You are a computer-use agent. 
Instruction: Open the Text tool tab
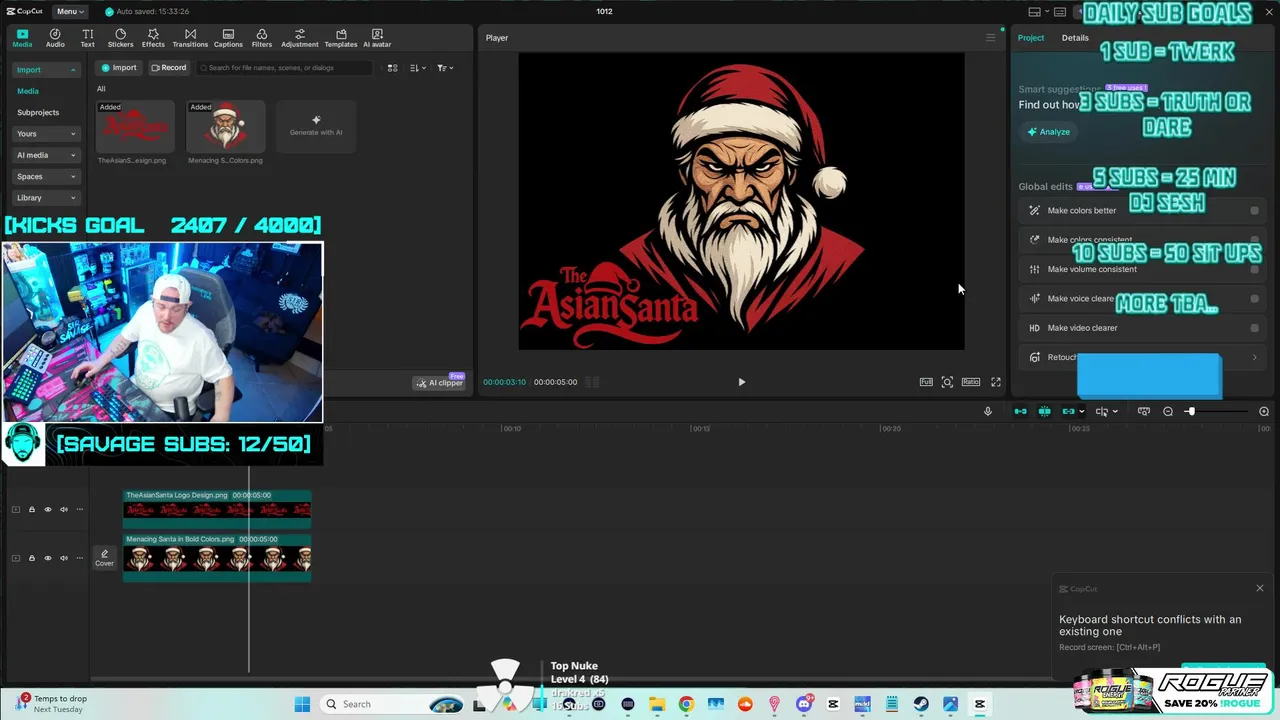(x=87, y=38)
